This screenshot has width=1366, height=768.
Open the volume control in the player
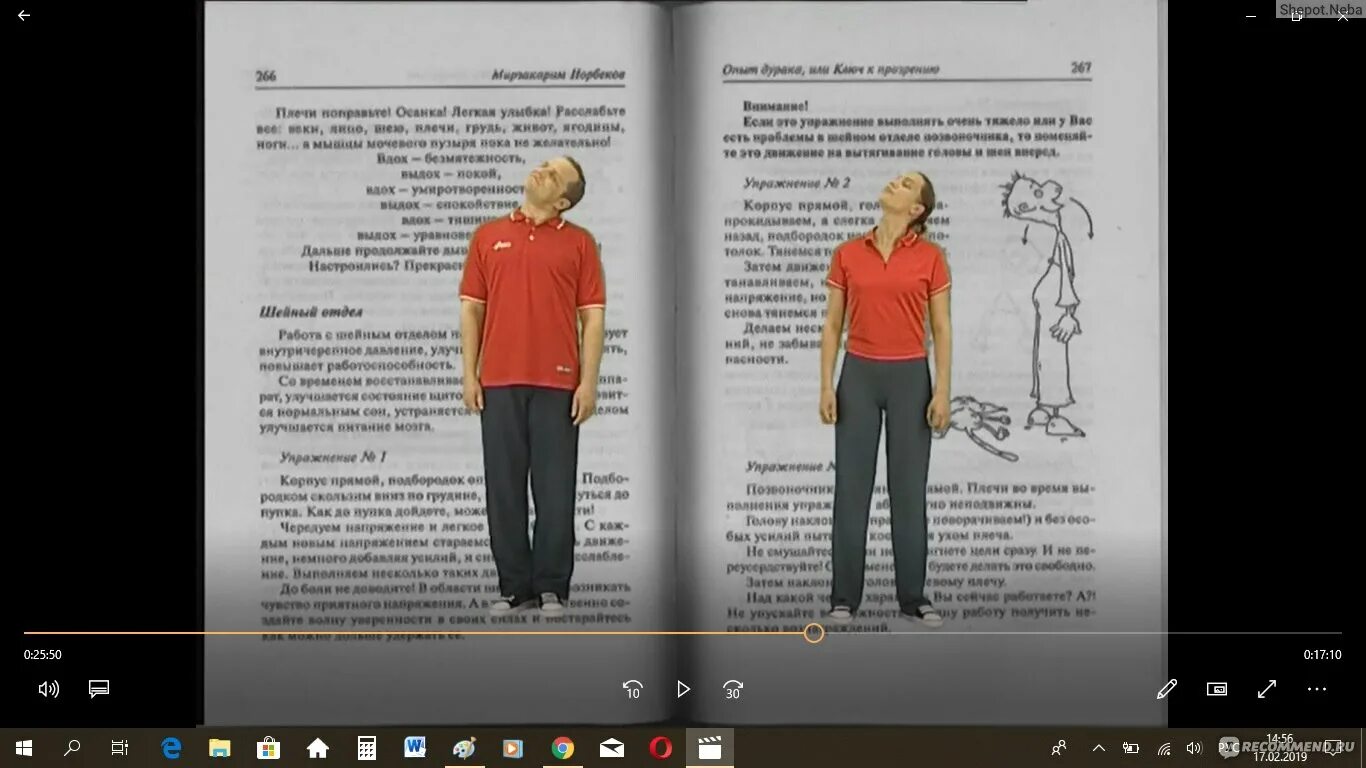pyautogui.click(x=48, y=689)
